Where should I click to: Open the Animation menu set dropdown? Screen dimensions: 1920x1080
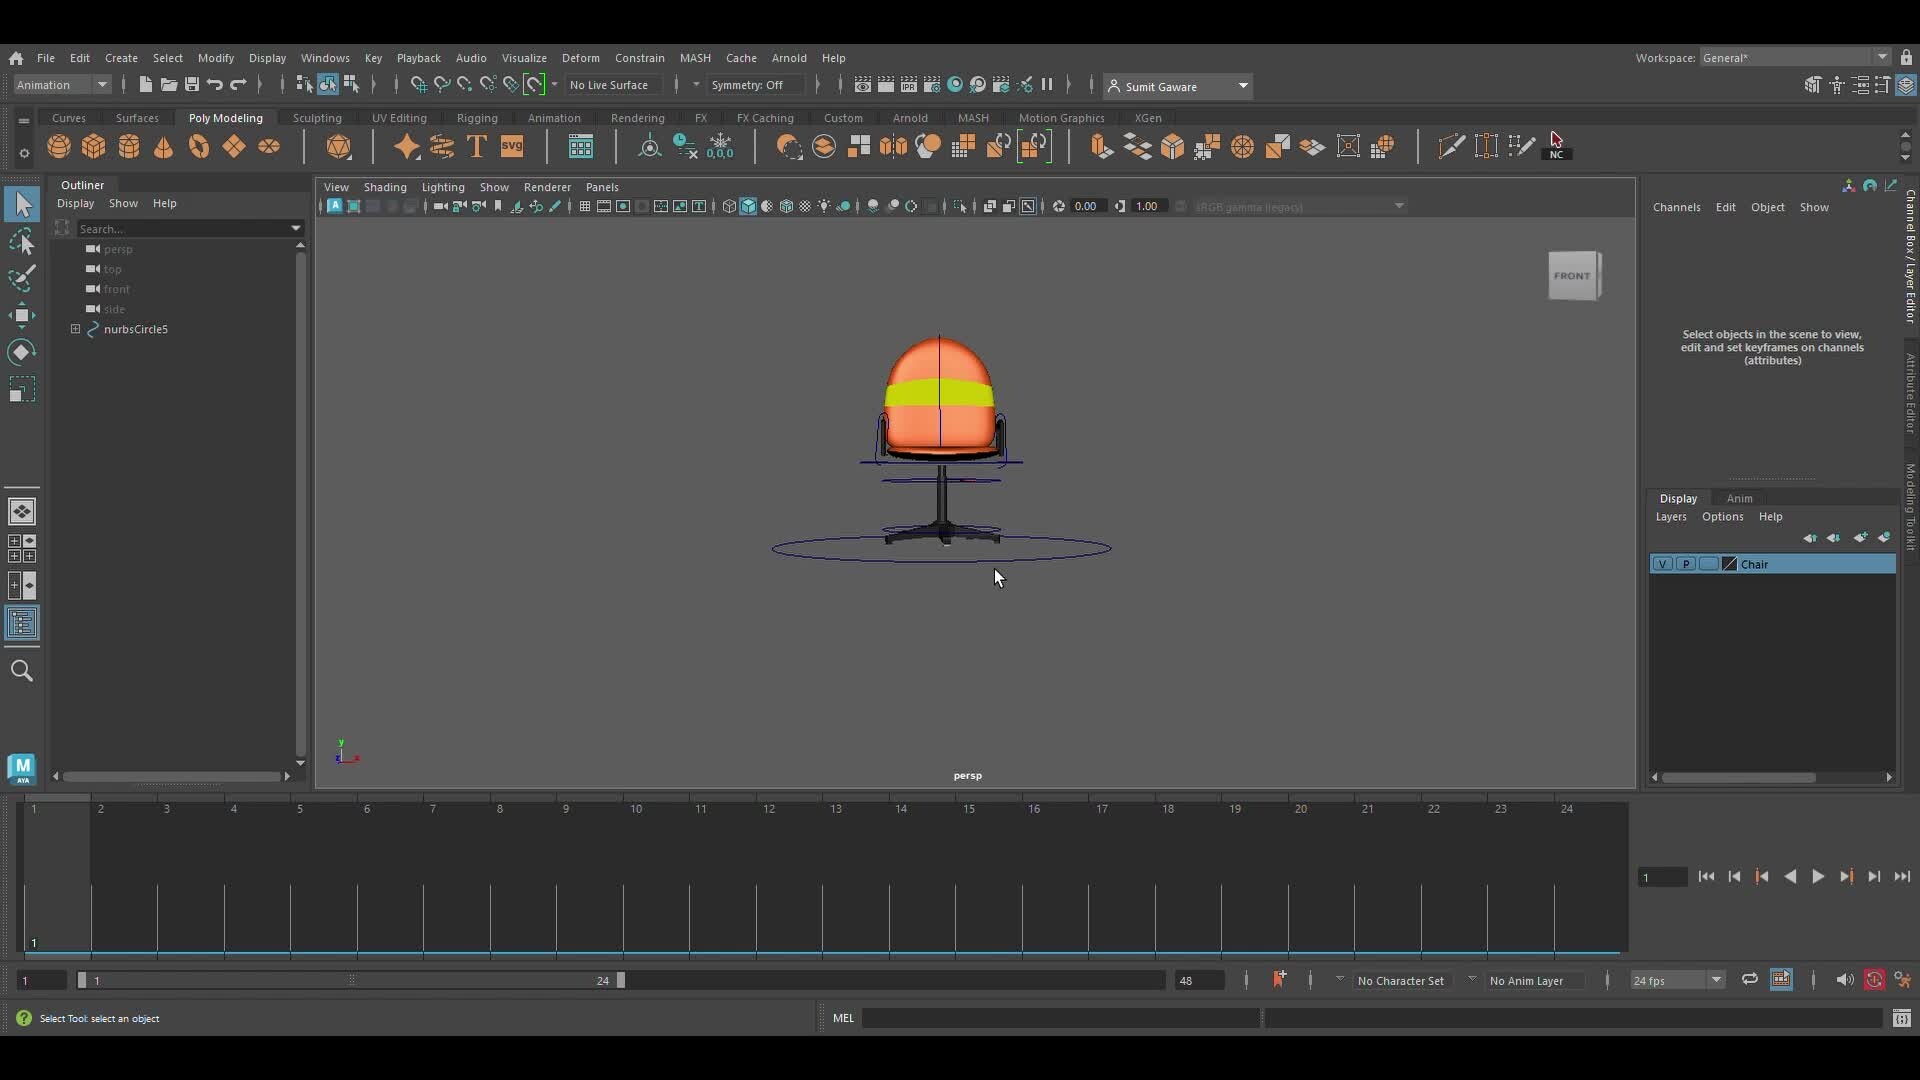pos(60,85)
